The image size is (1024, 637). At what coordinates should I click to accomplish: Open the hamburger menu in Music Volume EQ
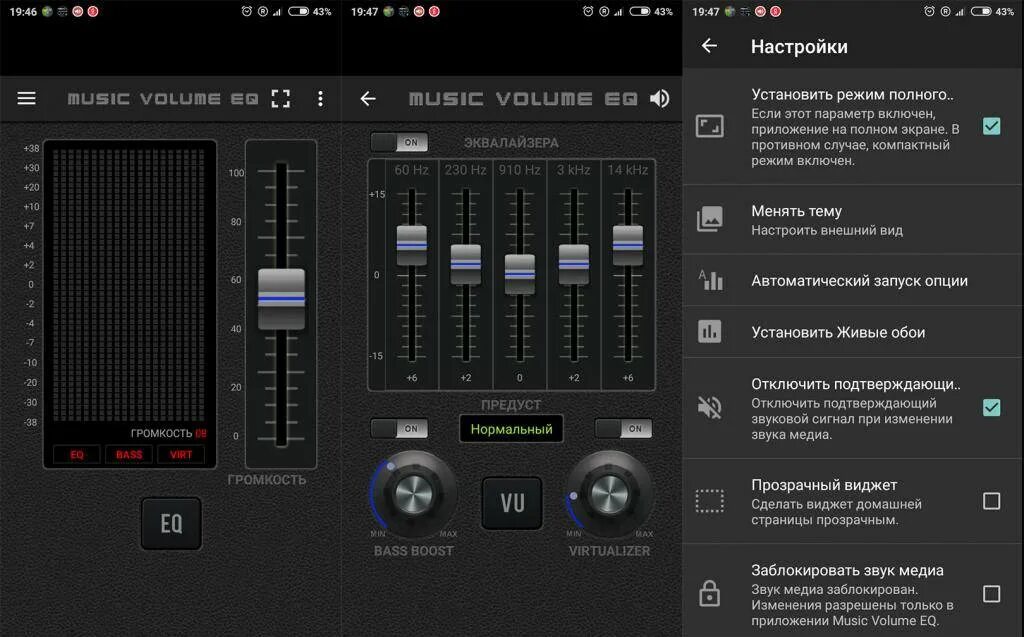click(26, 99)
